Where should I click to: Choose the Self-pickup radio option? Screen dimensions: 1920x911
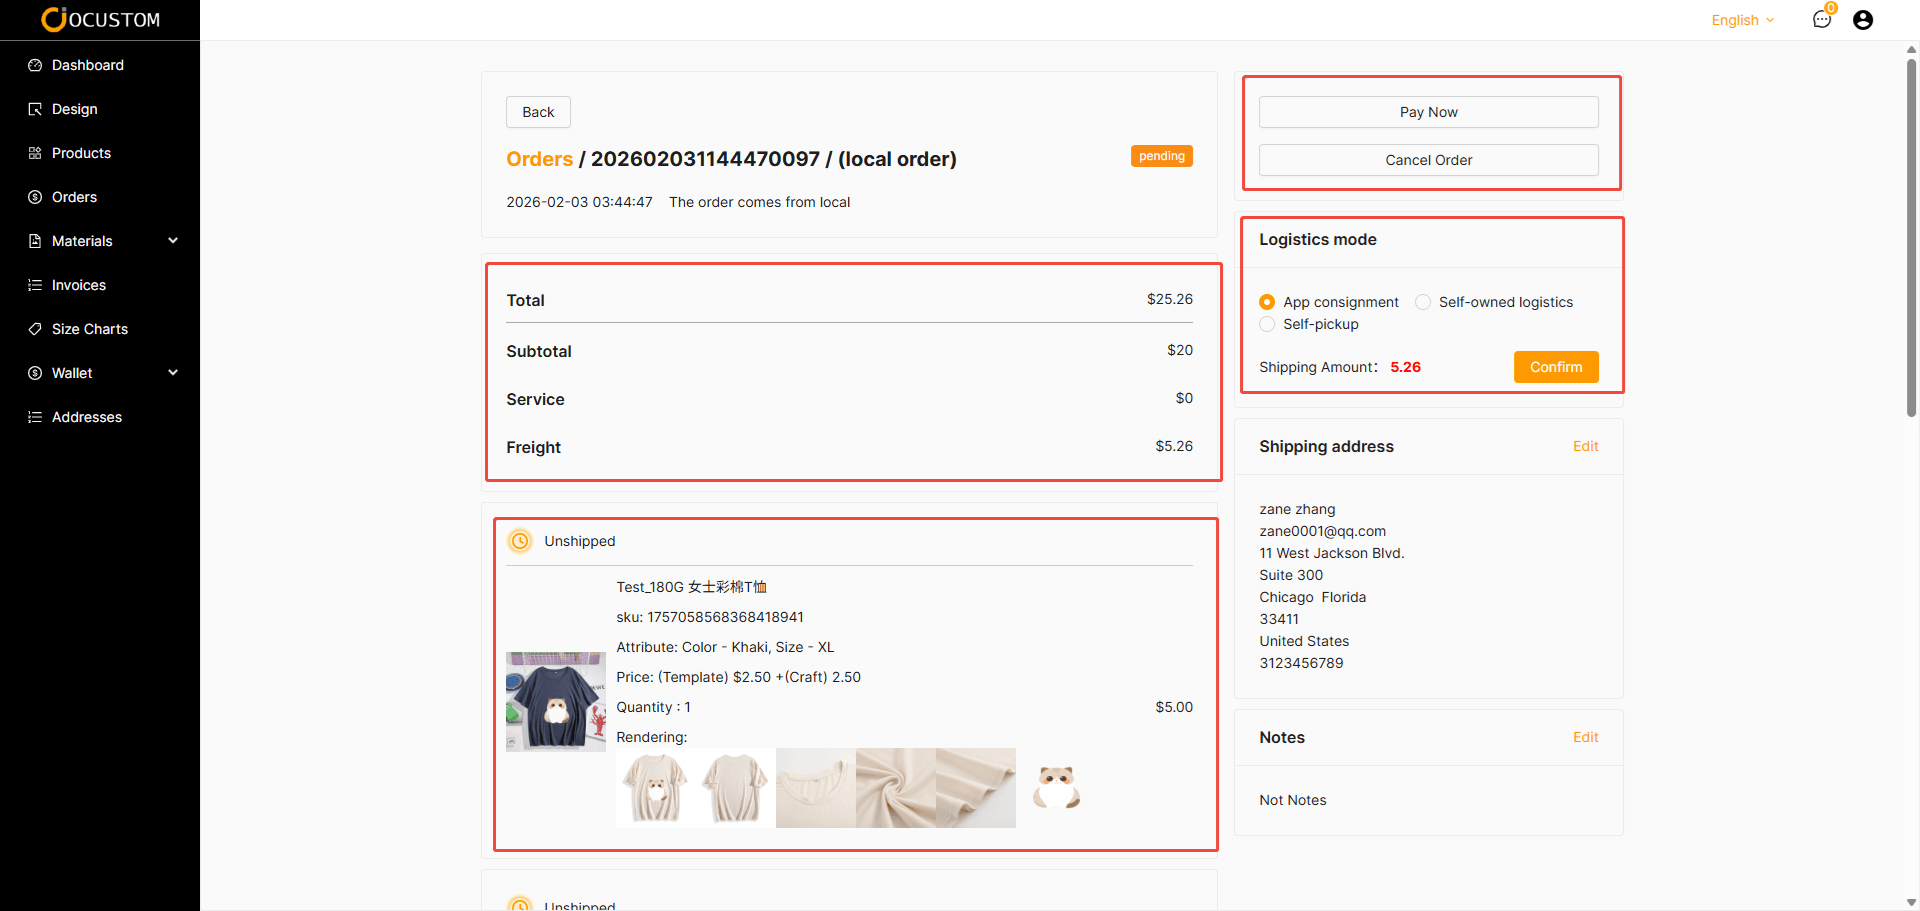(1267, 324)
